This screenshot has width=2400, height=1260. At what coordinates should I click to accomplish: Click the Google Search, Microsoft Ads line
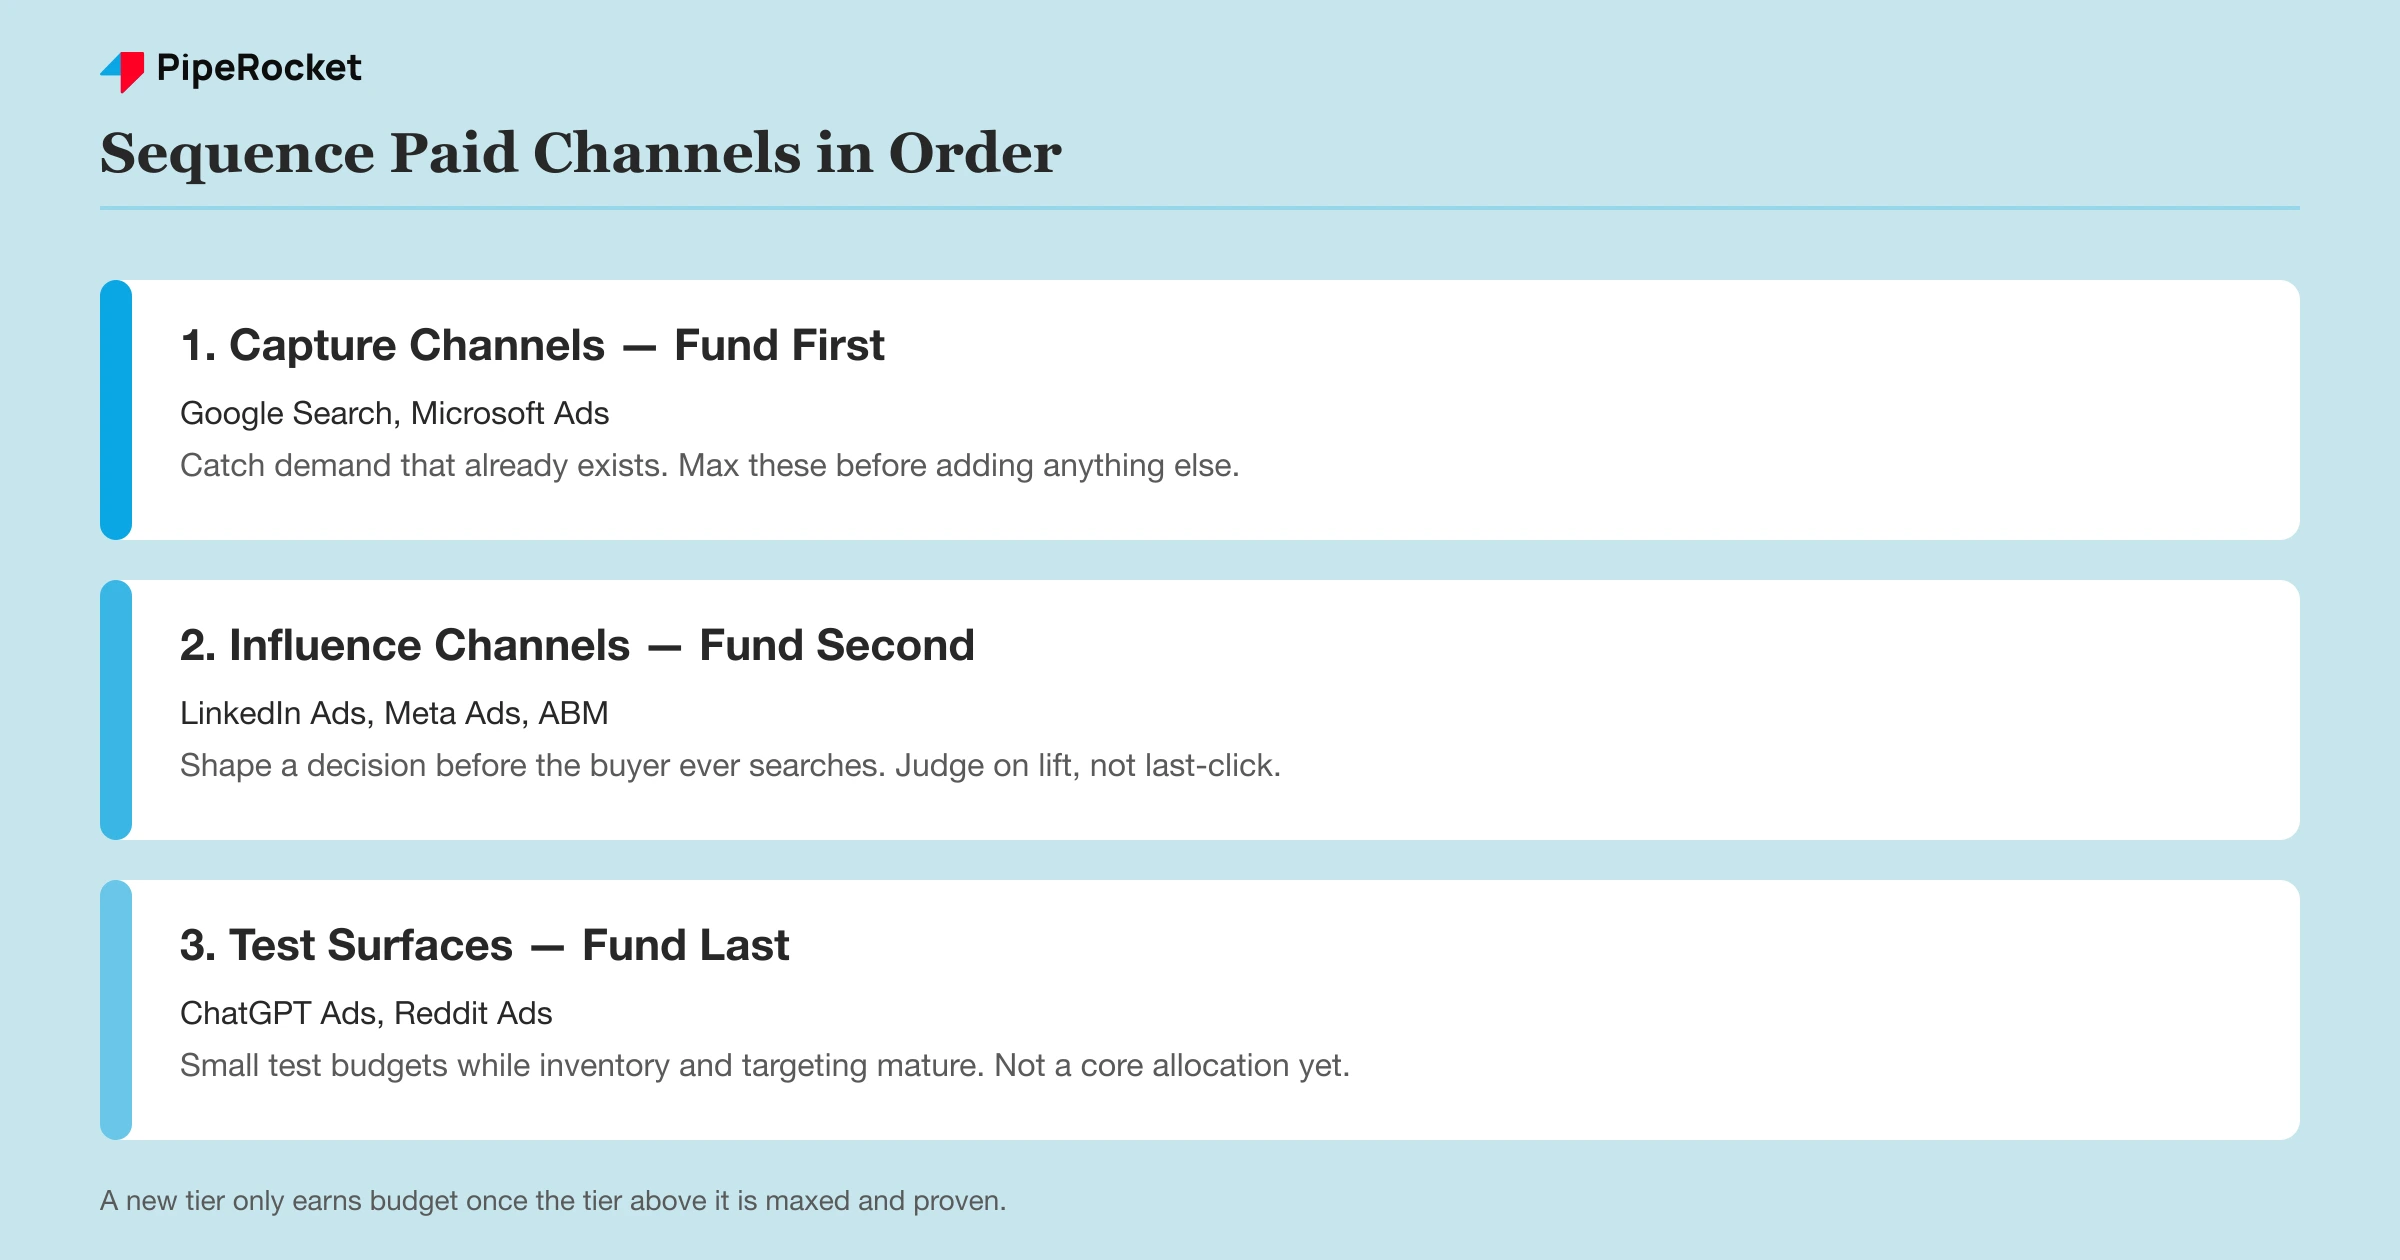pos(394,413)
